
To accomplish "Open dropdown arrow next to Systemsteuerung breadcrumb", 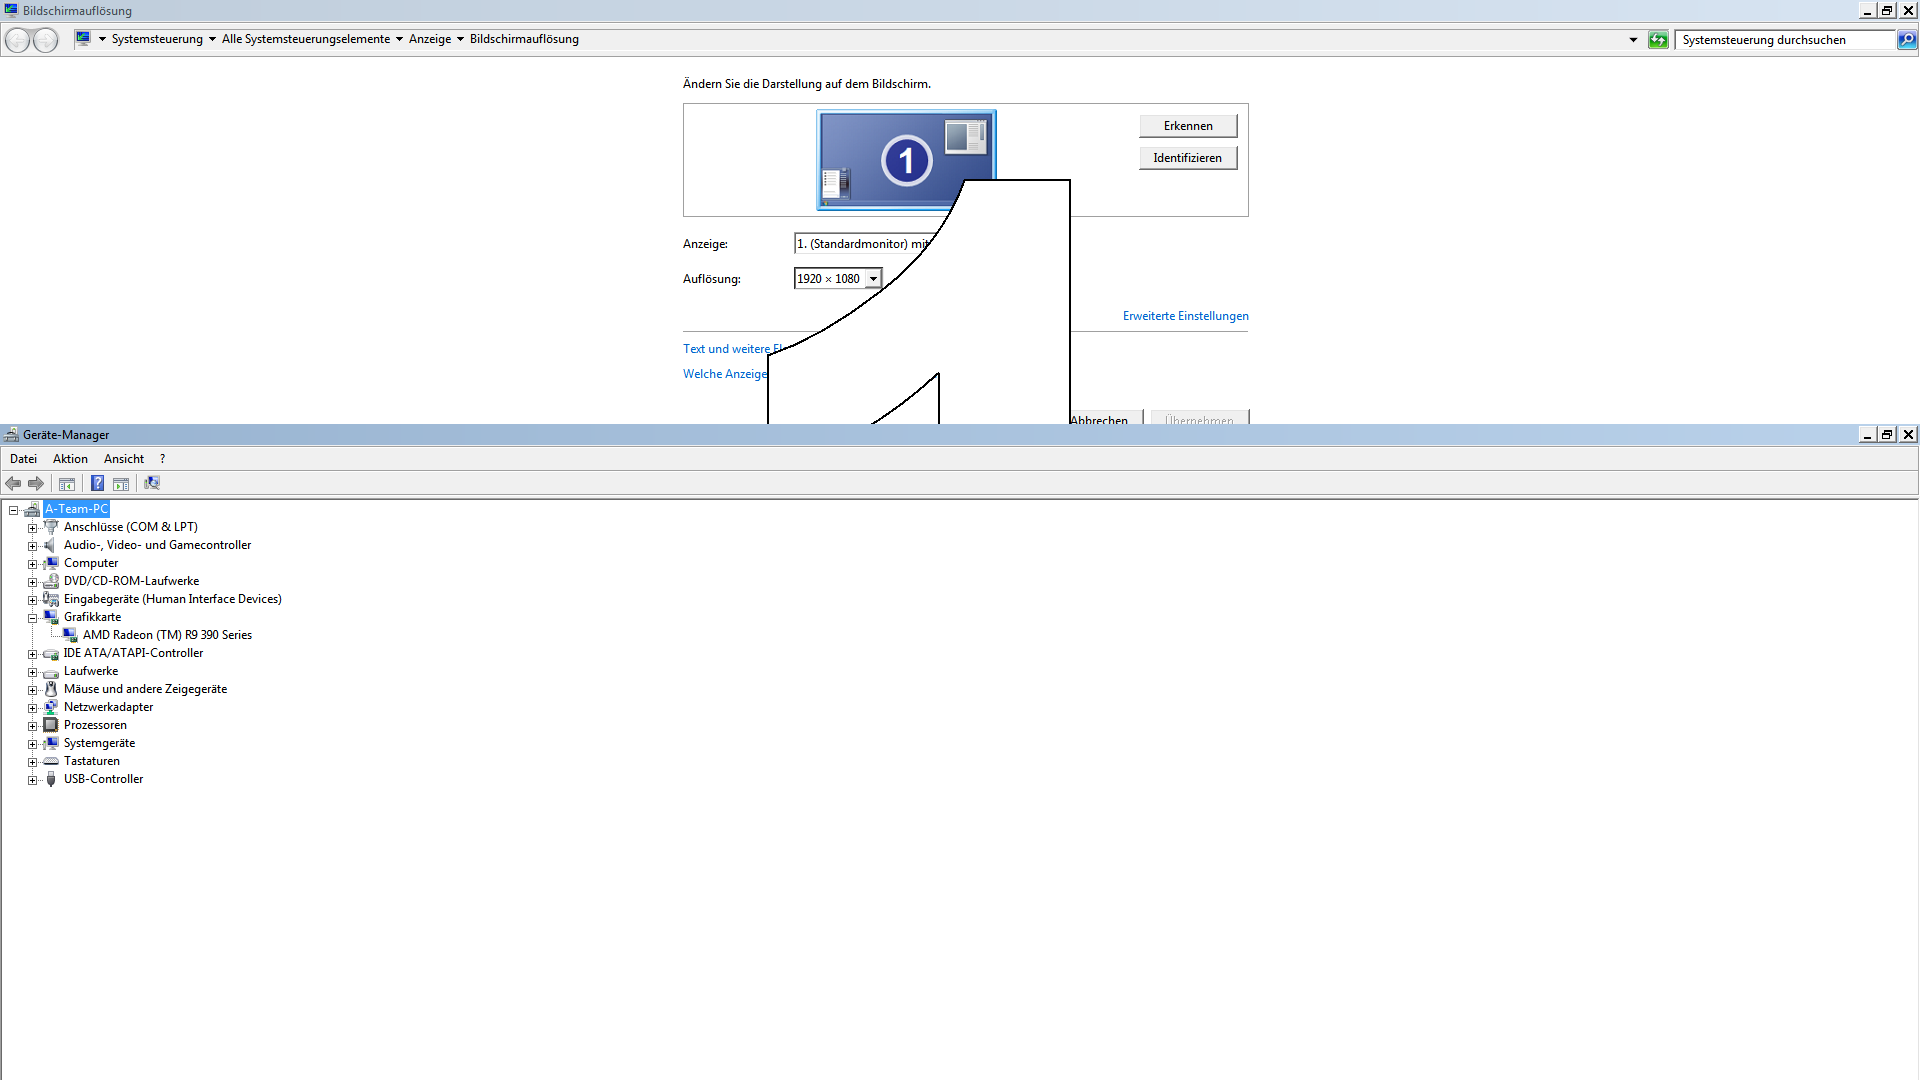I will [212, 40].
